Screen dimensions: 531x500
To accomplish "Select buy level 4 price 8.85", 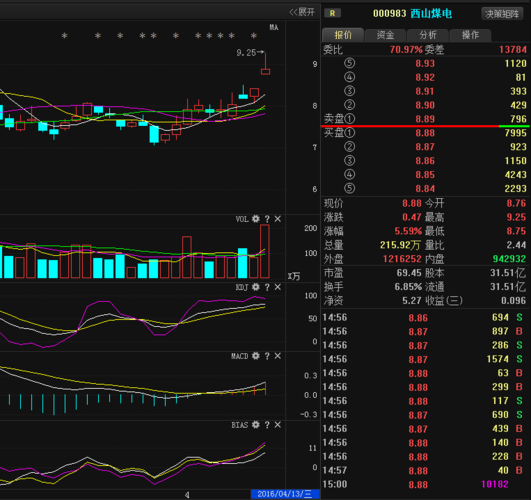I will tap(425, 174).
